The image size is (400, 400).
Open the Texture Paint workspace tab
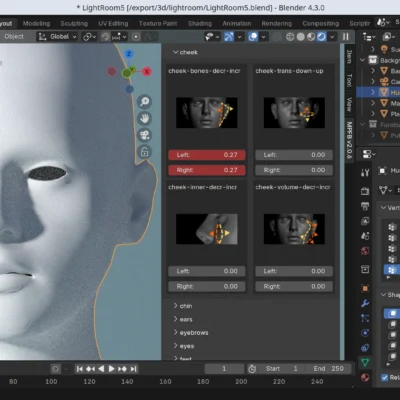click(158, 23)
